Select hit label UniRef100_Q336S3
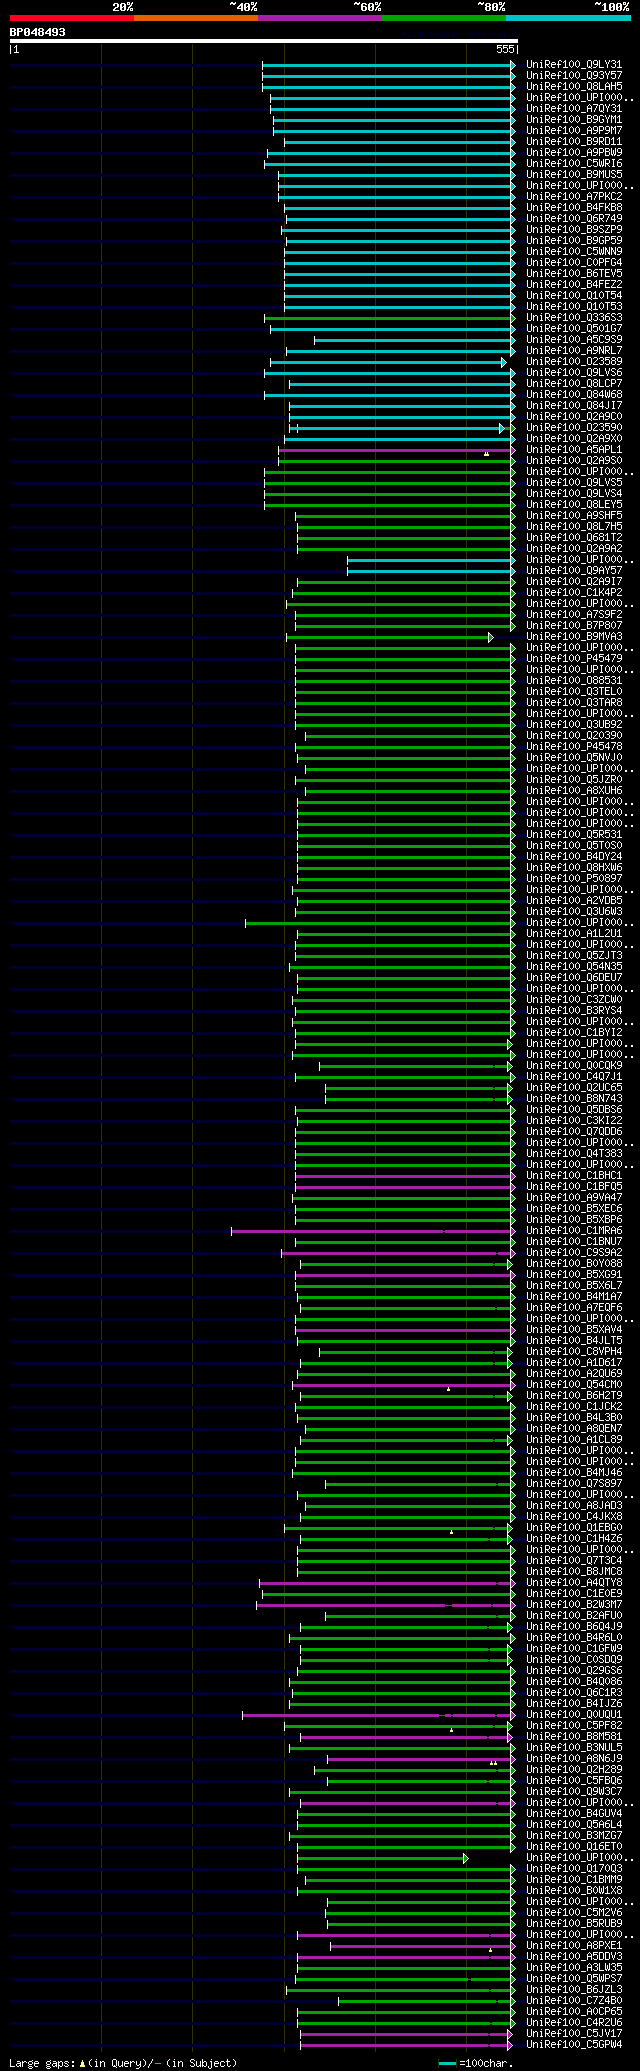The height and width of the screenshot is (2071, 640). (576, 318)
